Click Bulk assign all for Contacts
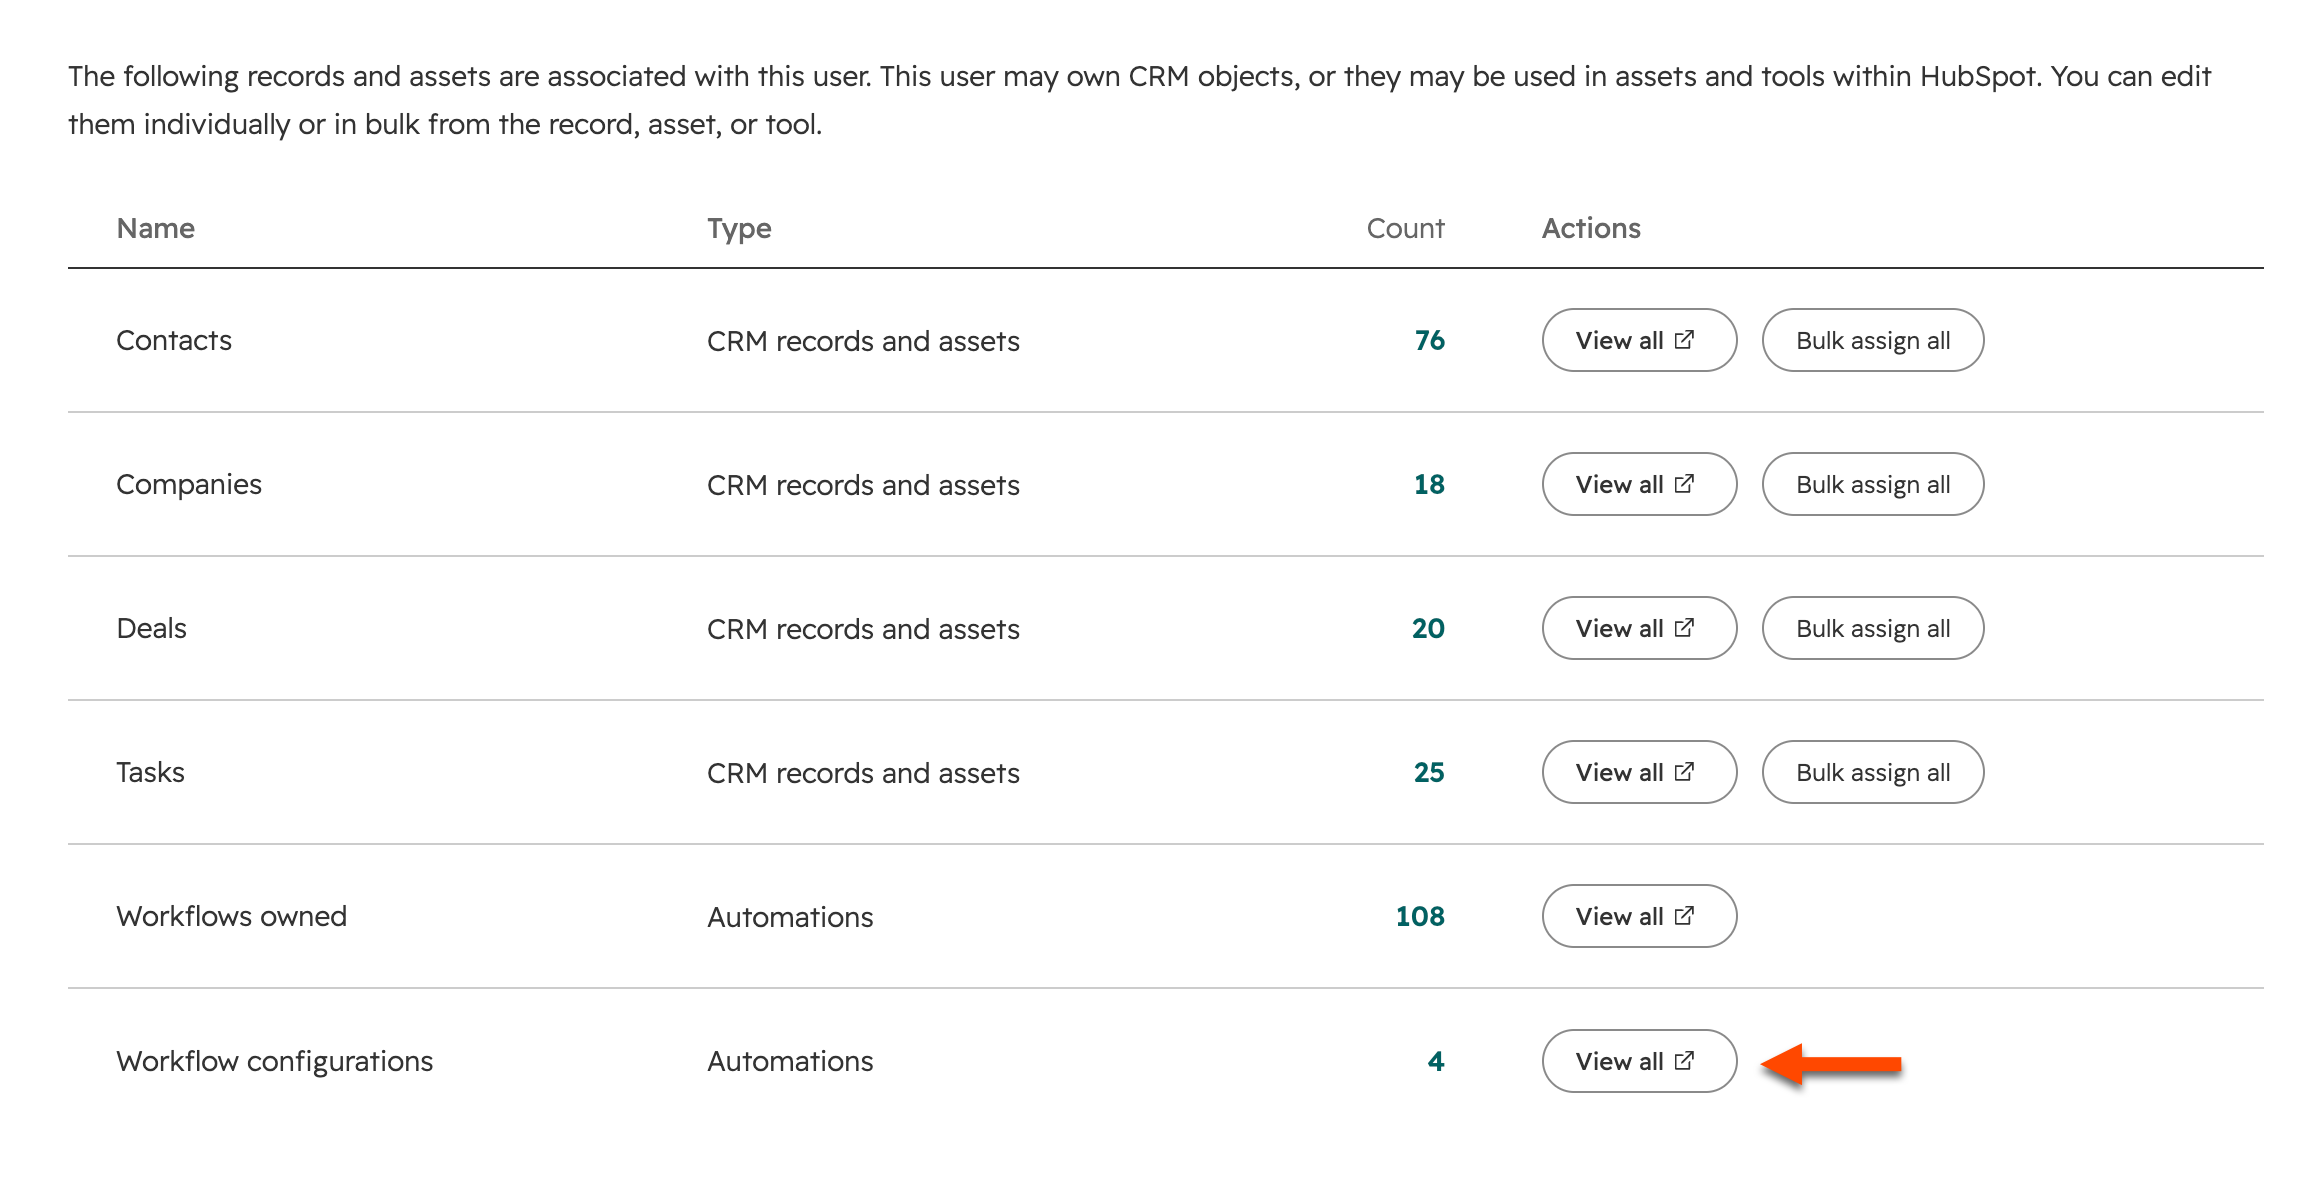 pyautogui.click(x=1872, y=340)
